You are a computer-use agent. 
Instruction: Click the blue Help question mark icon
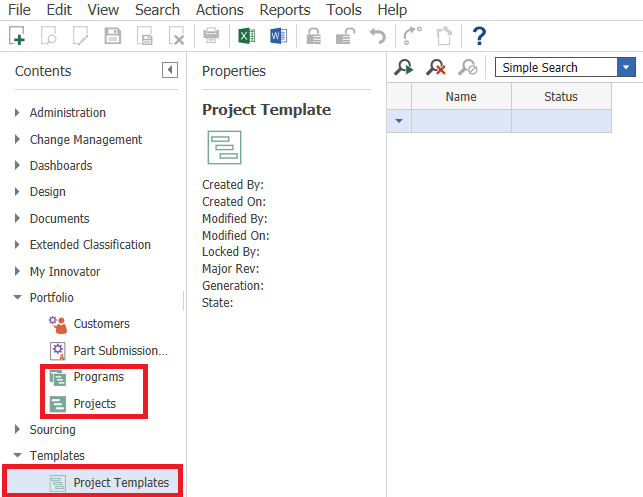click(x=479, y=37)
